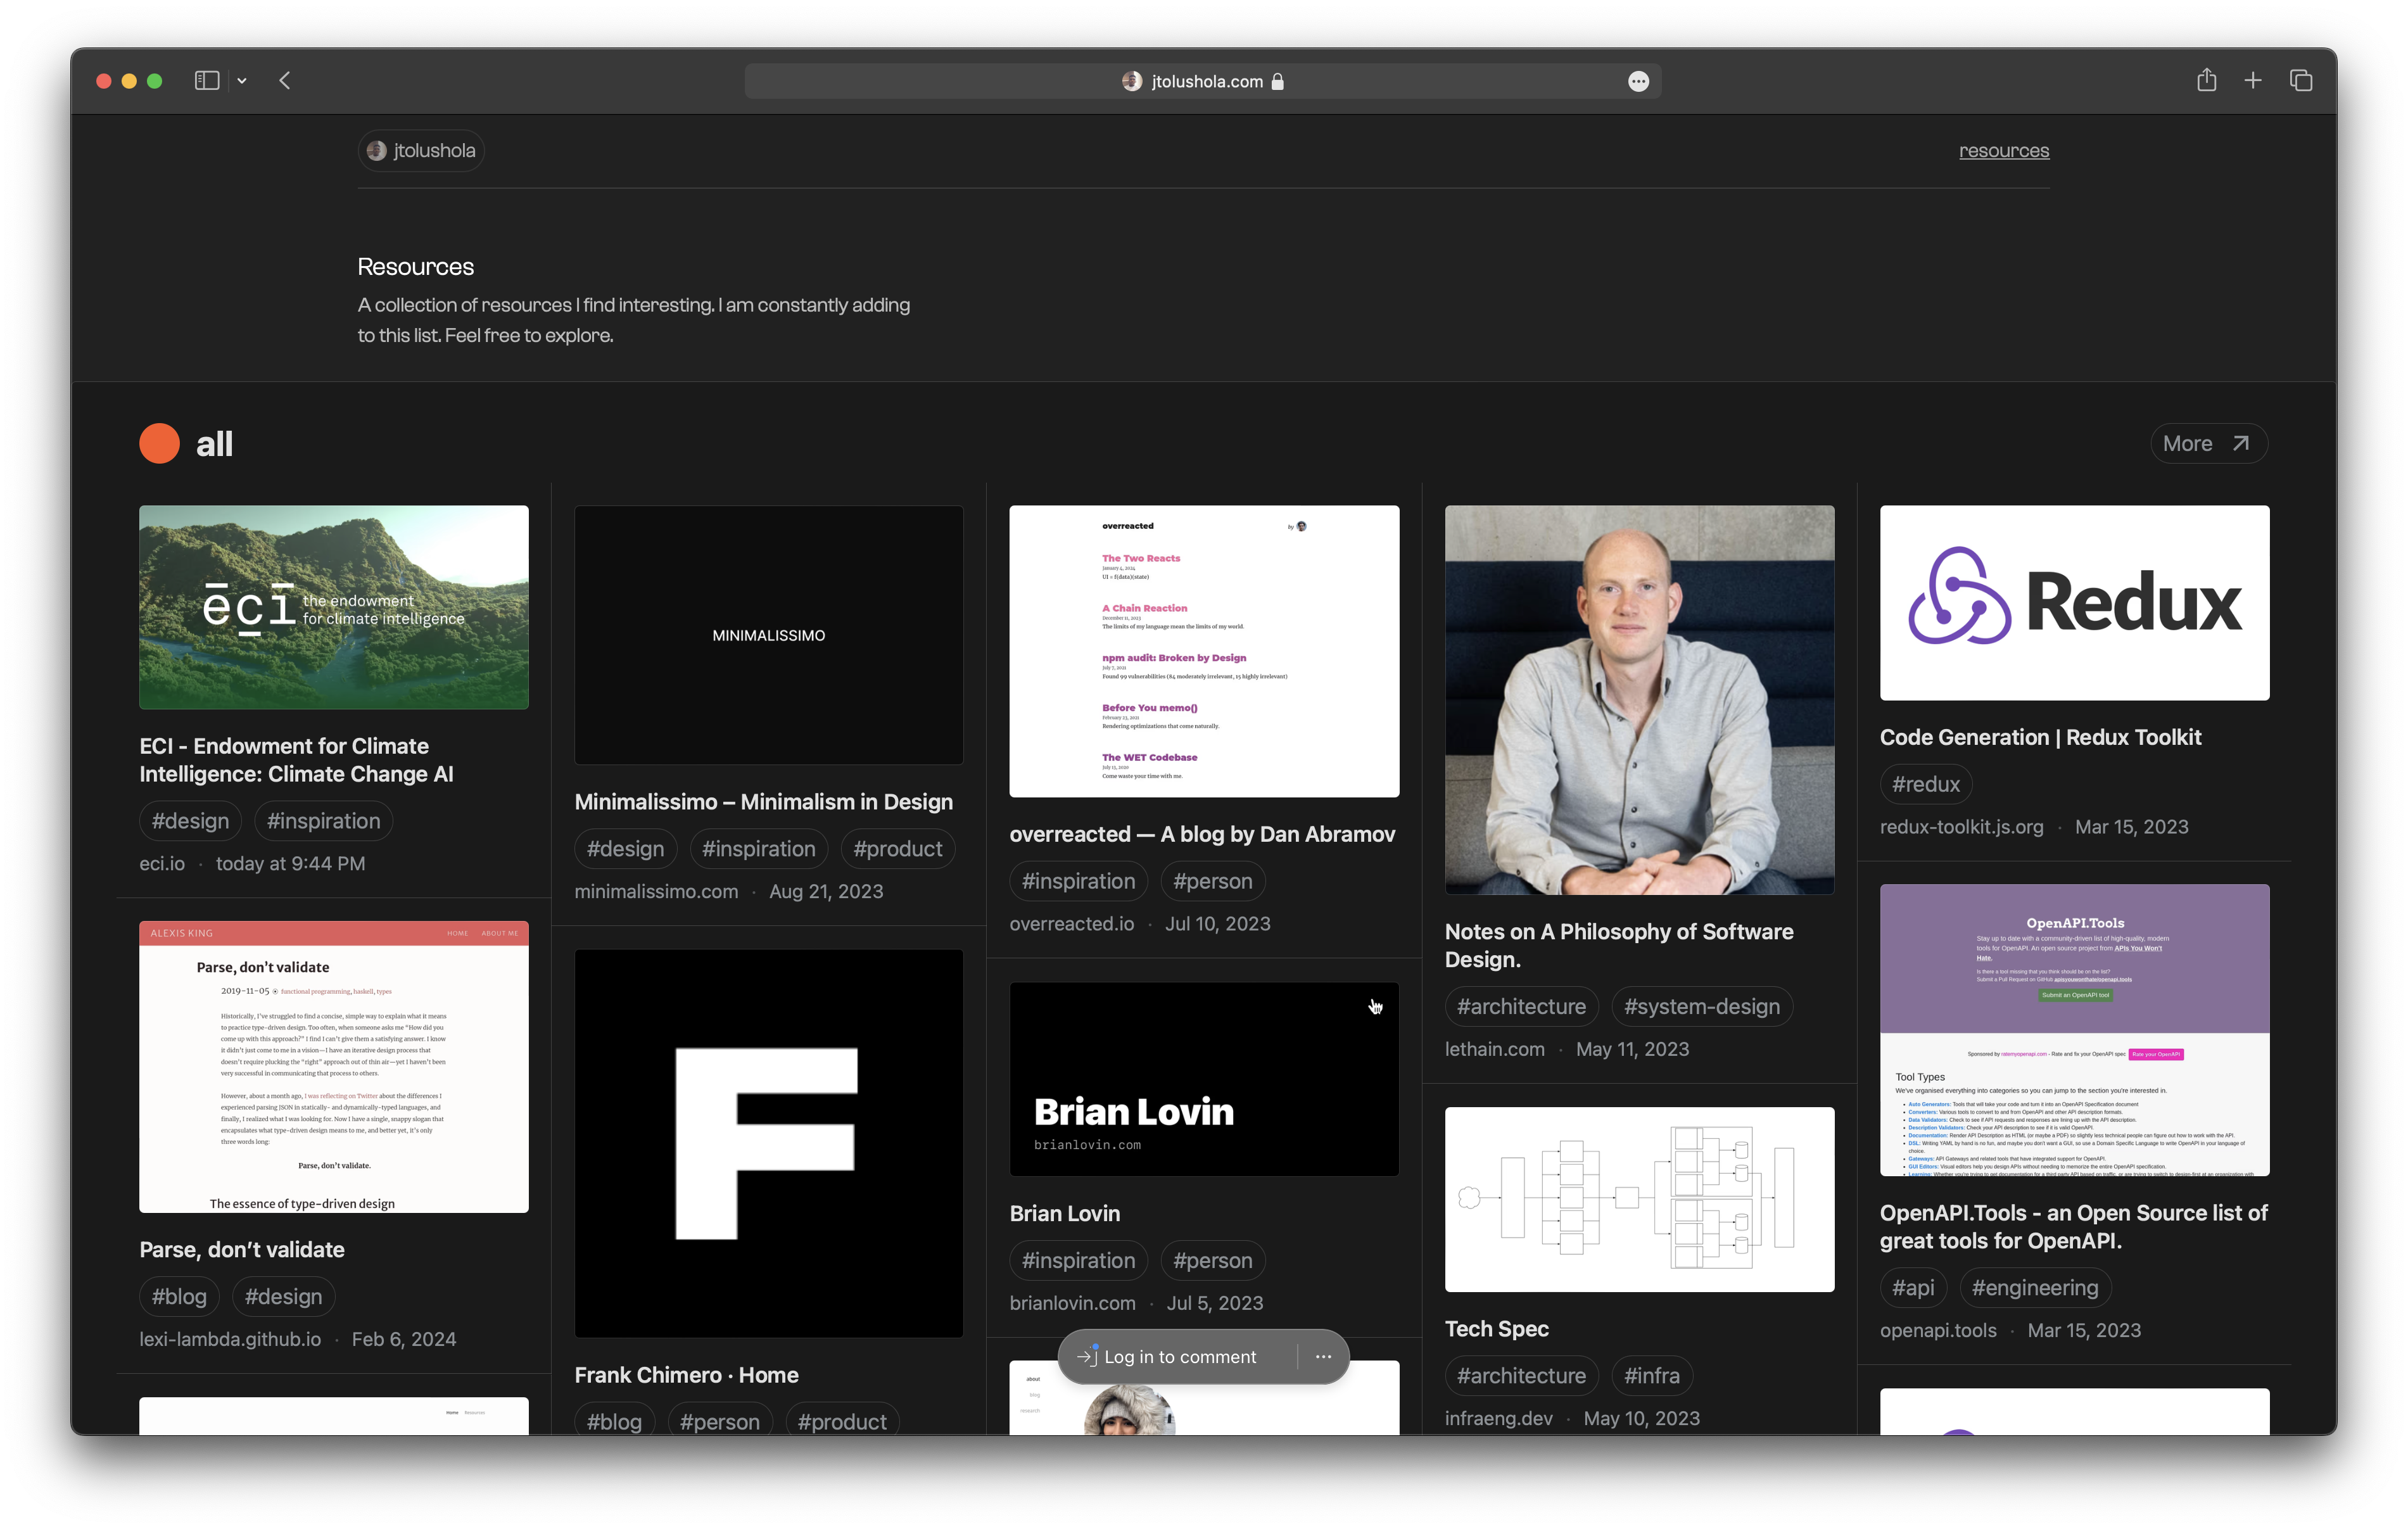Open Frank Chimero · Home title
The width and height of the screenshot is (2408, 1529).
(x=687, y=1375)
